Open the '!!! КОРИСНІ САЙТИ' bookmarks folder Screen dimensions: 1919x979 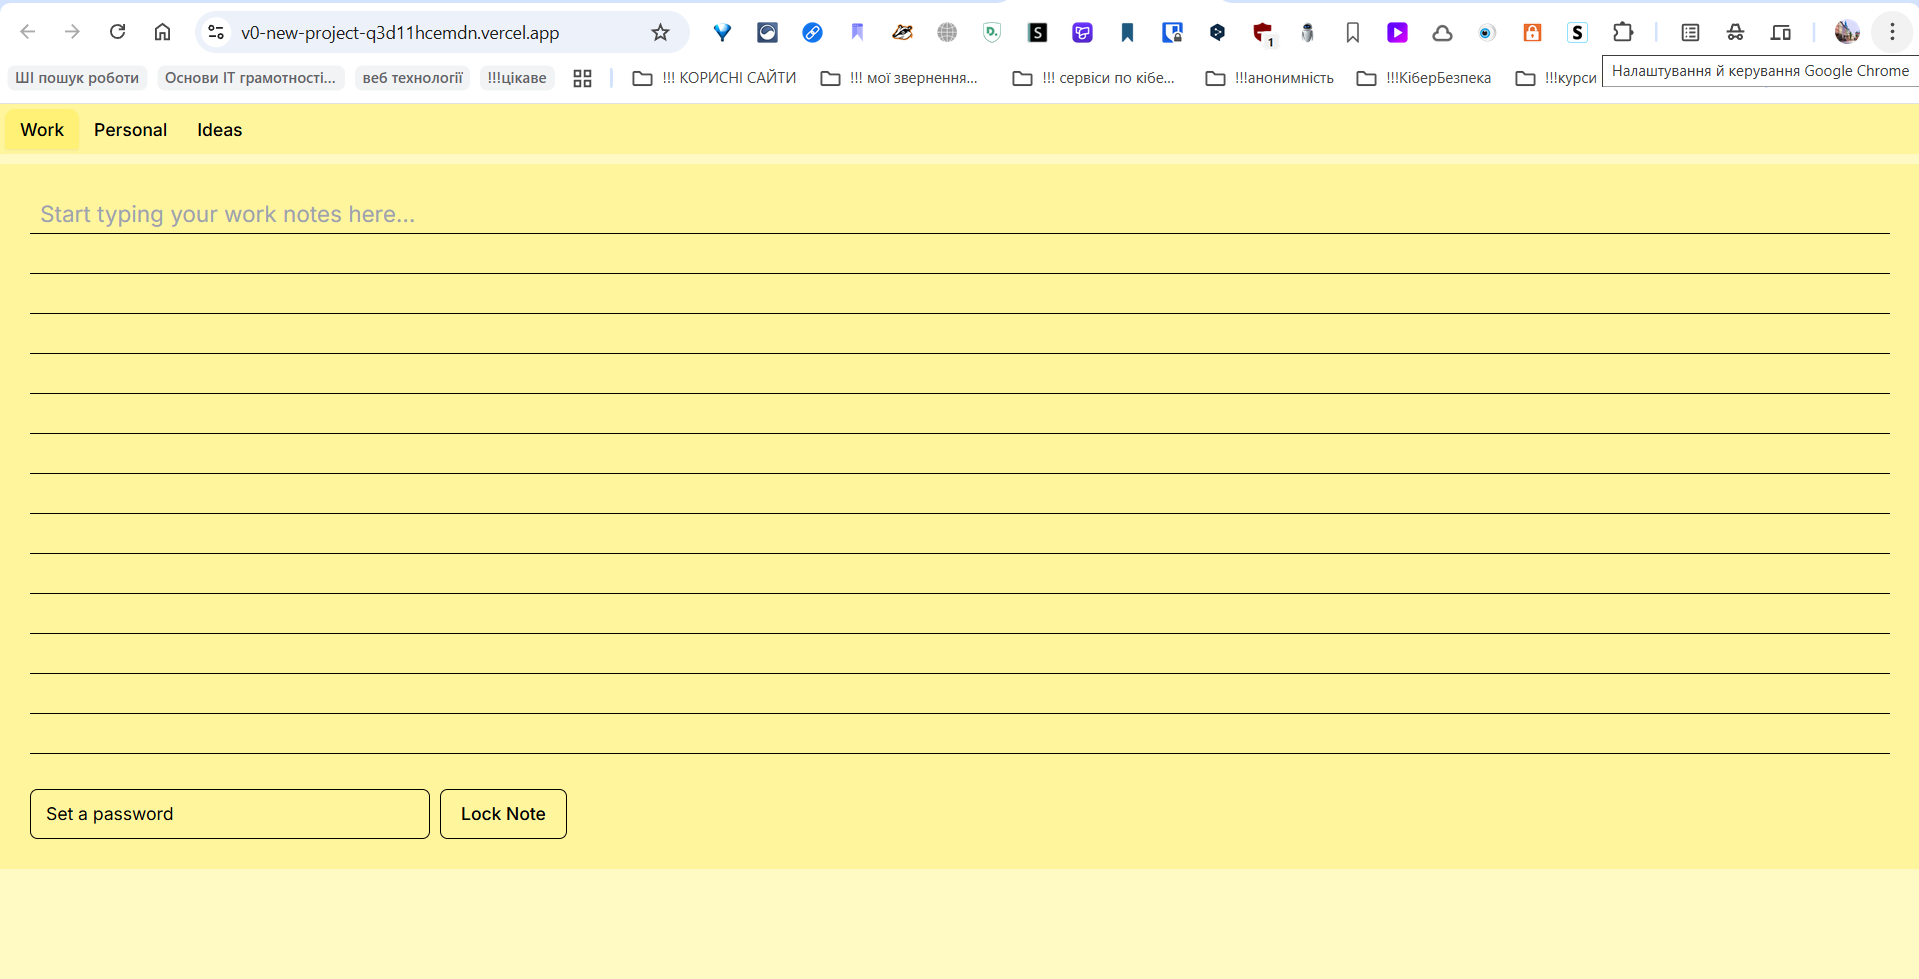pos(715,78)
